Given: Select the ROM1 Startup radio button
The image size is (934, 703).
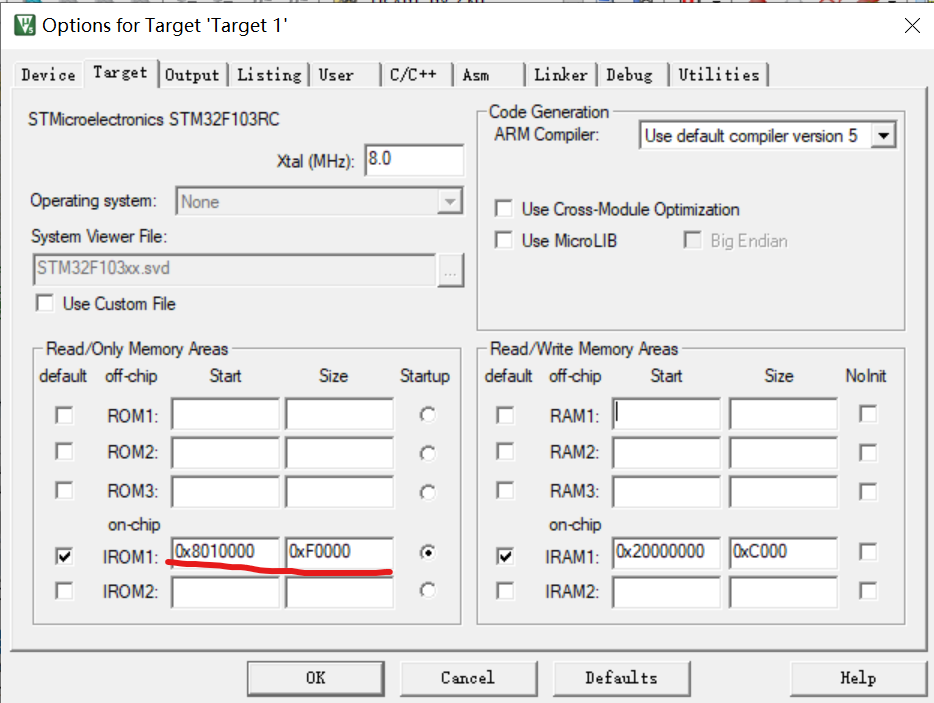Looking at the screenshot, I should (428, 414).
